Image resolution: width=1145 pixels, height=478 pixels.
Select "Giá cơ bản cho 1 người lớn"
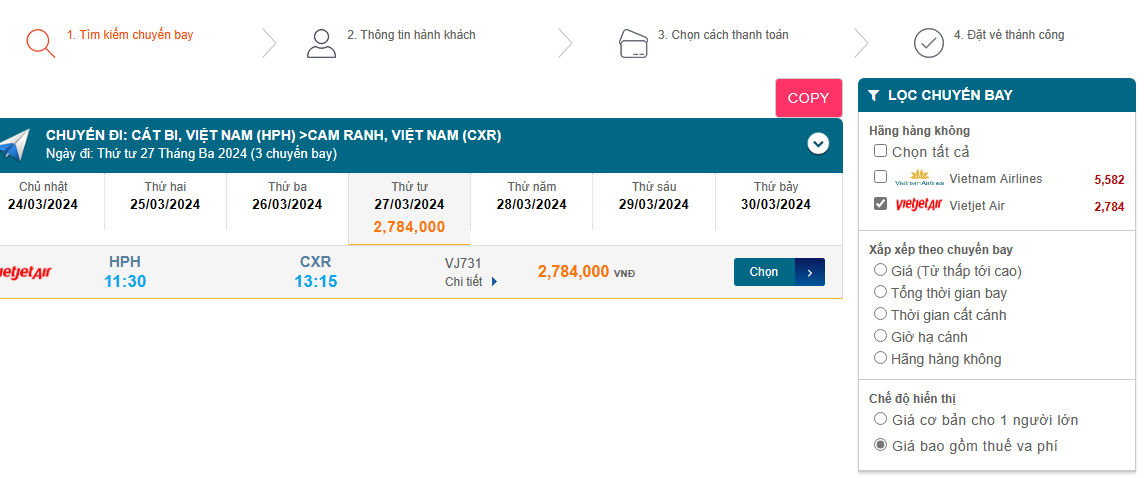coord(881,420)
